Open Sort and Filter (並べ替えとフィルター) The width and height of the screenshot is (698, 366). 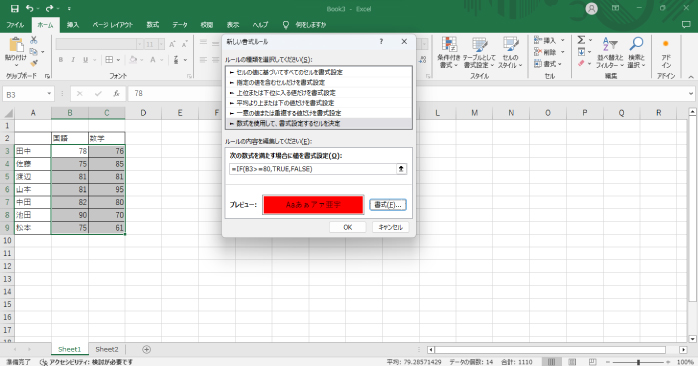(x=610, y=53)
